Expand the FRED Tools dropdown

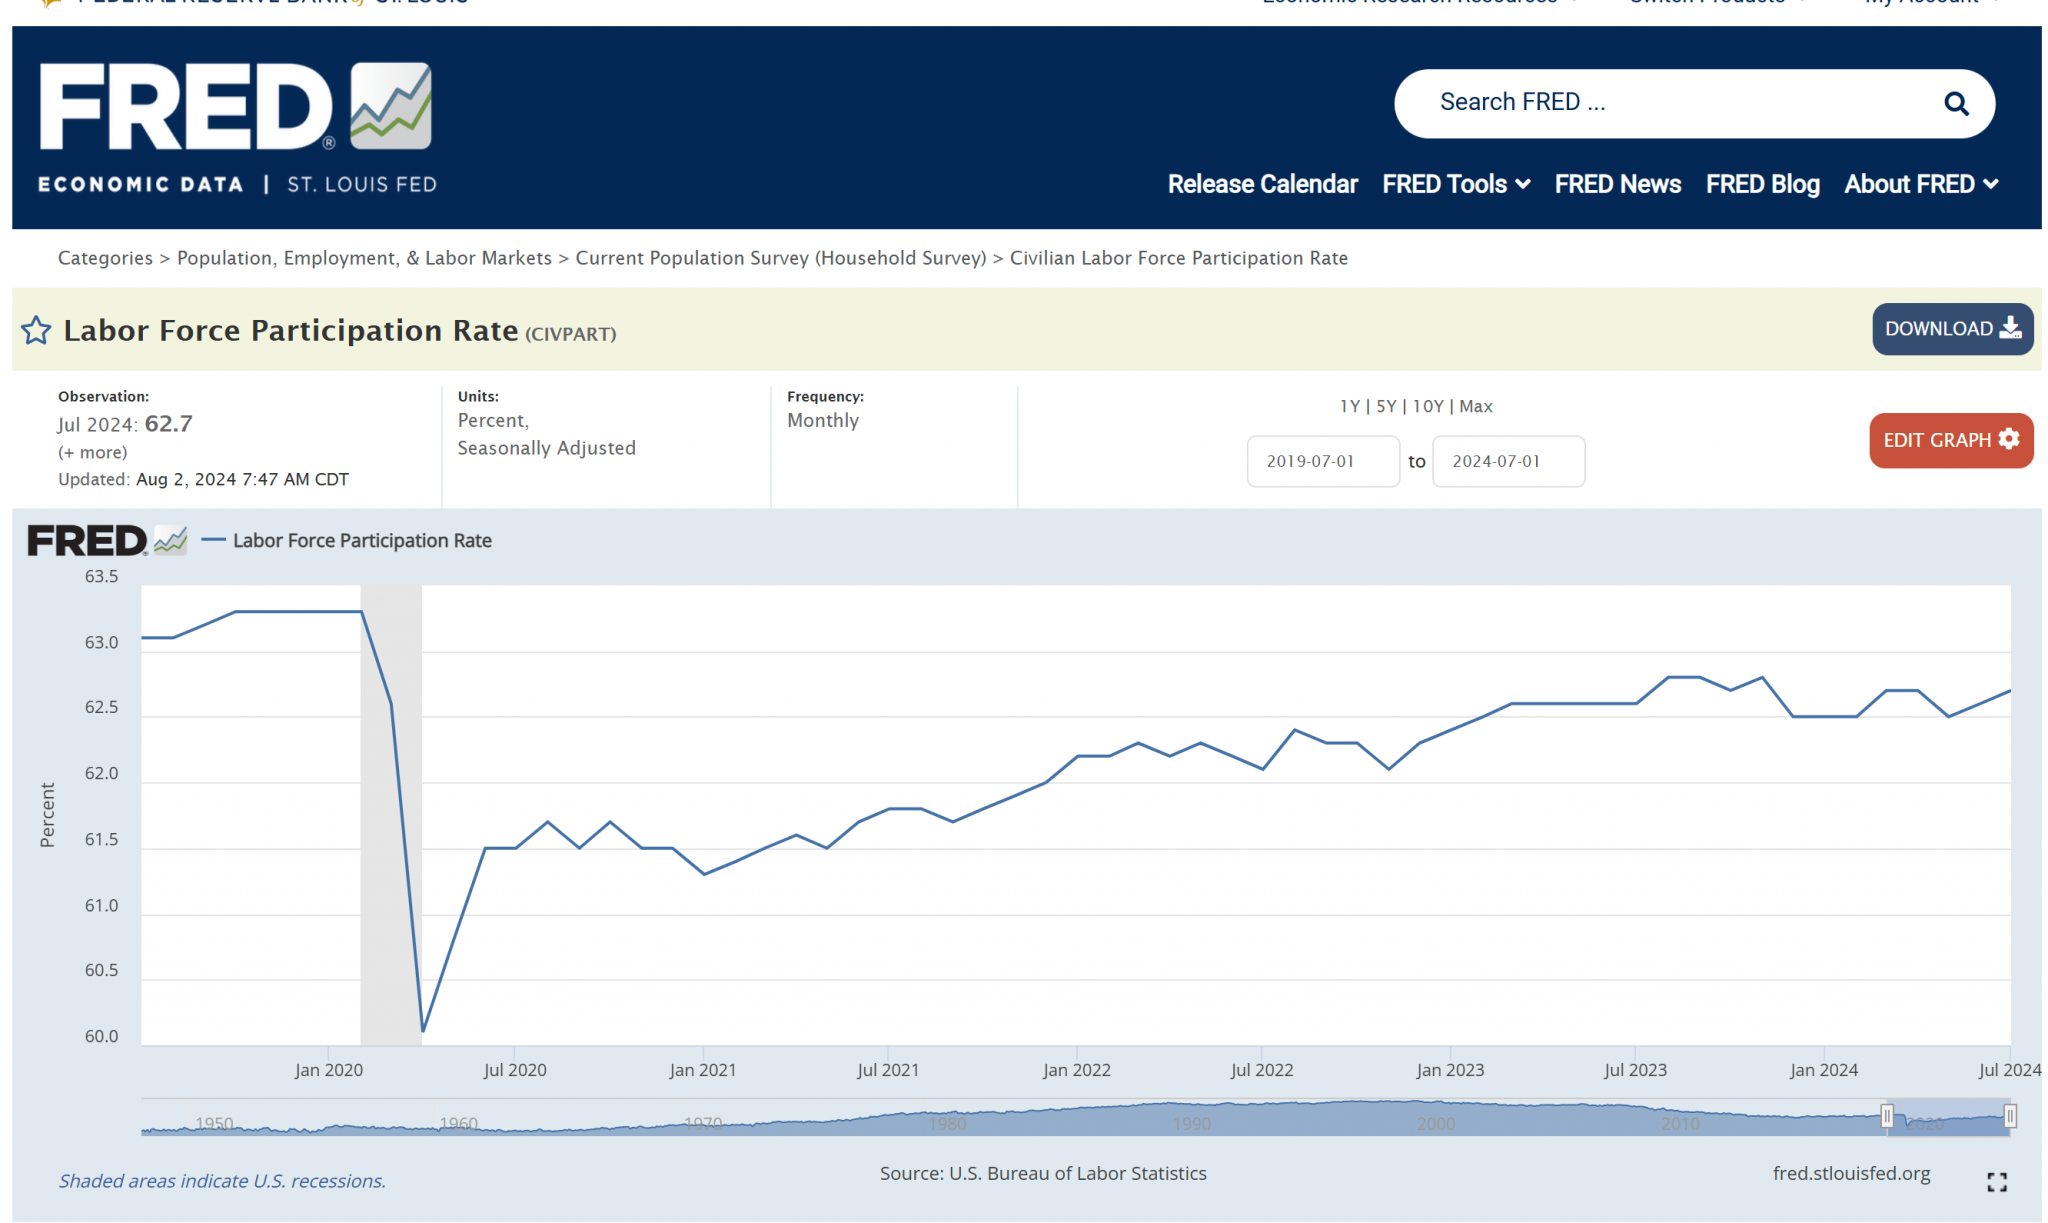click(x=1455, y=184)
